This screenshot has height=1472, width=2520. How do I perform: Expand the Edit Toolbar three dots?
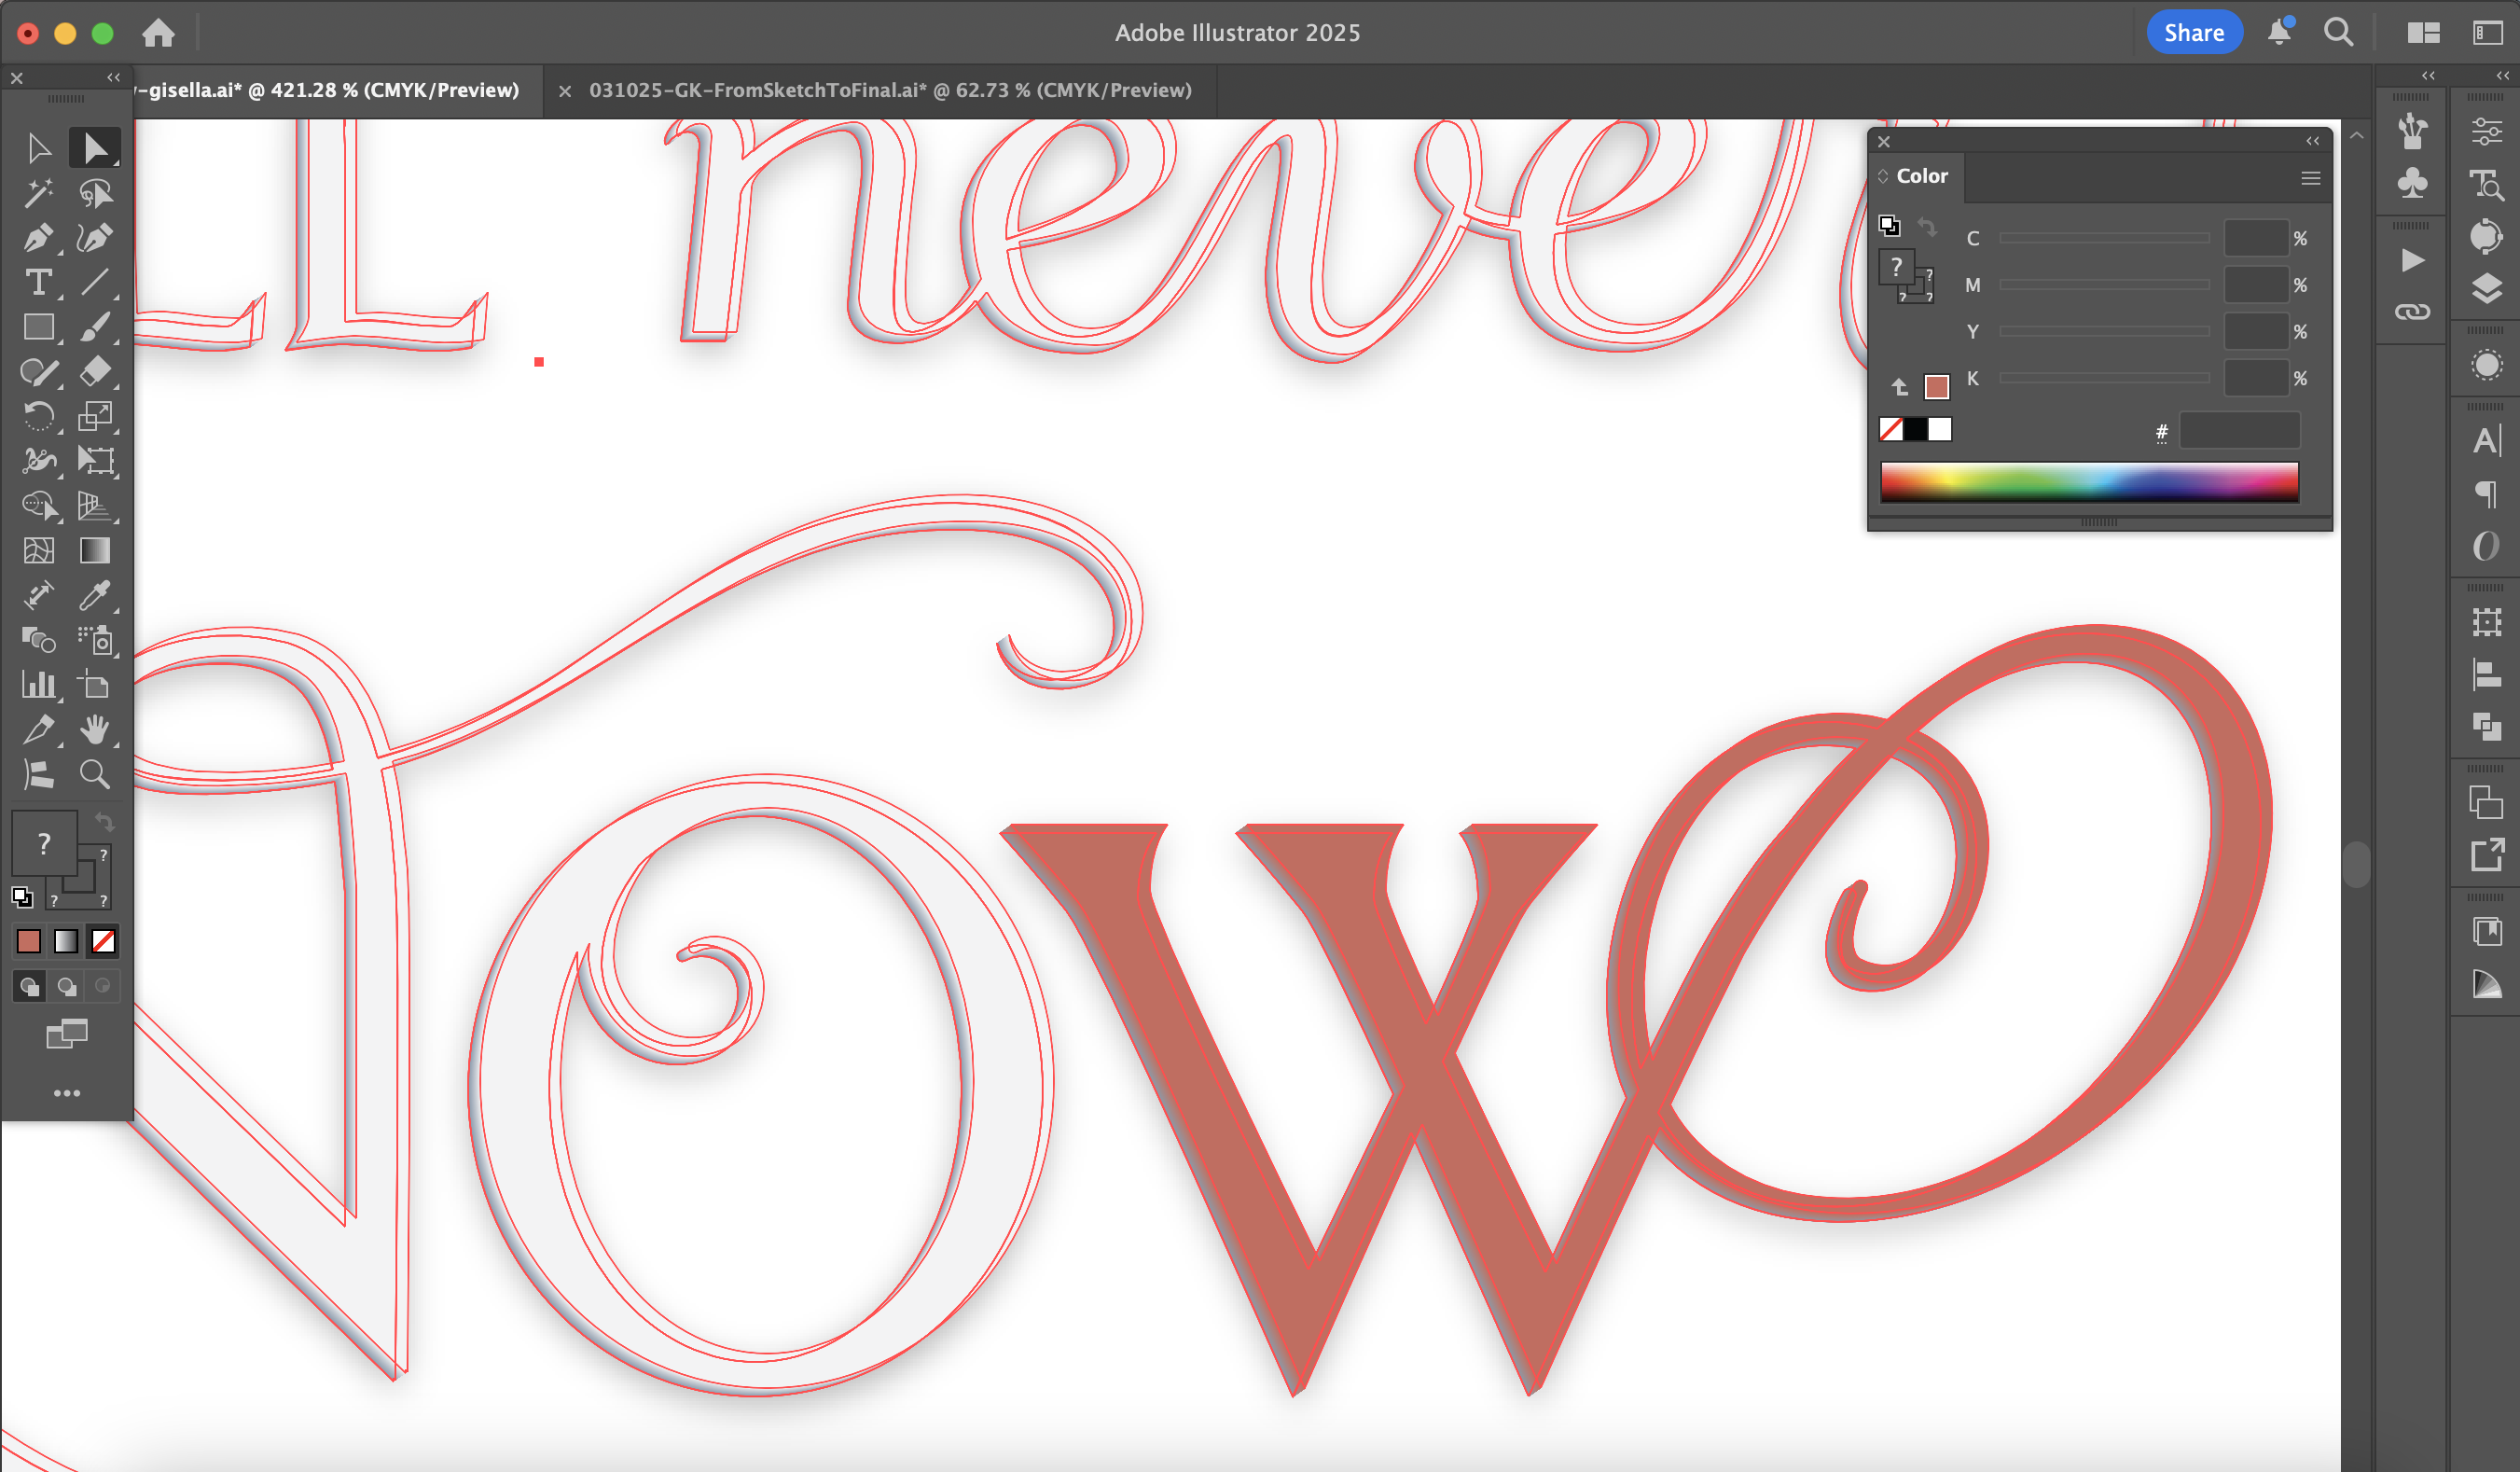(x=66, y=1093)
